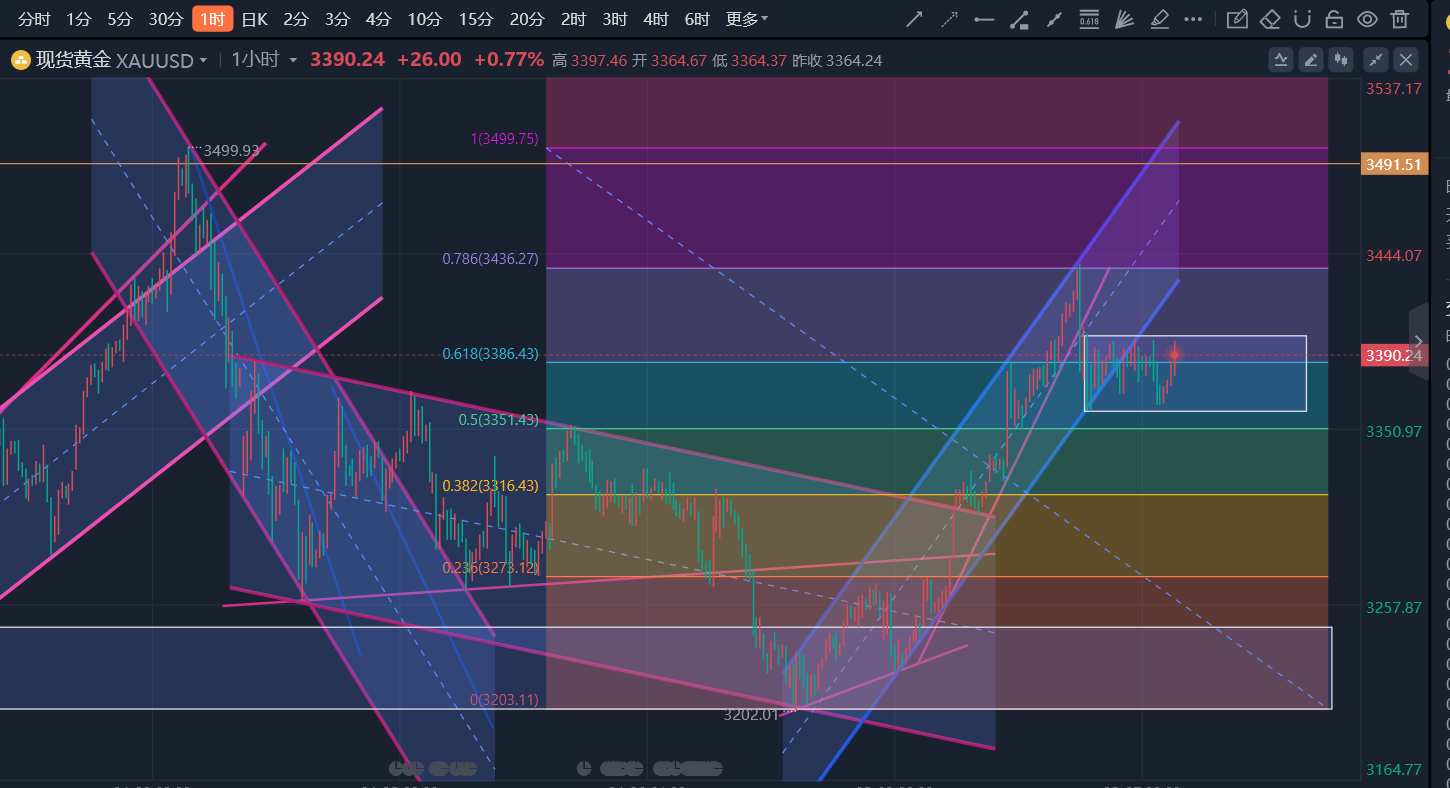Select the fan lines drawing tool
Image resolution: width=1450 pixels, height=788 pixels.
[1124, 19]
